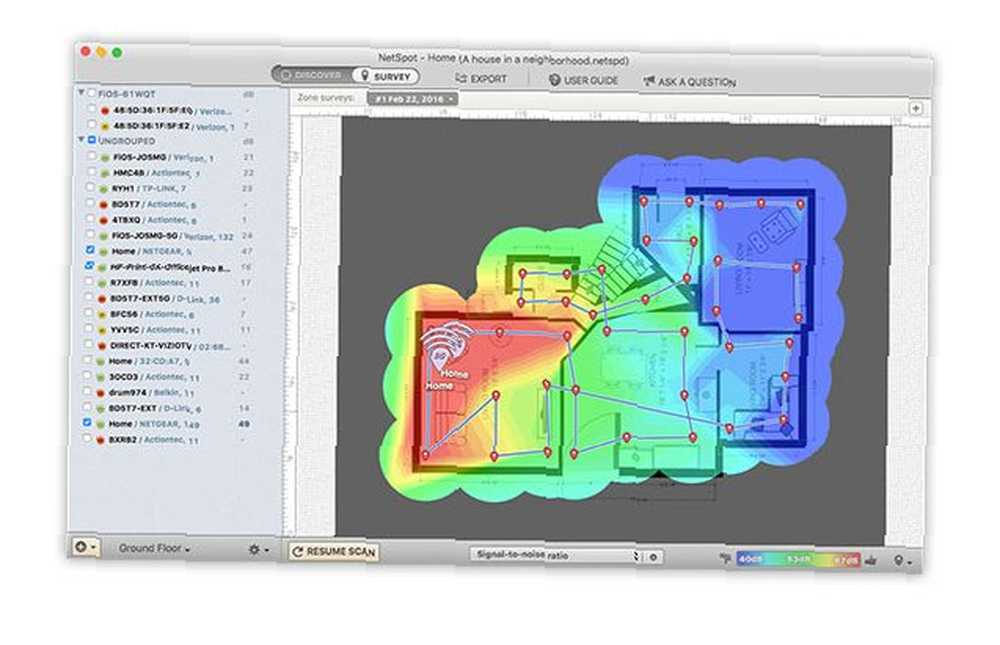
Task: Uncheck the Home NETGEAR 47 network
Action: [x=90, y=250]
